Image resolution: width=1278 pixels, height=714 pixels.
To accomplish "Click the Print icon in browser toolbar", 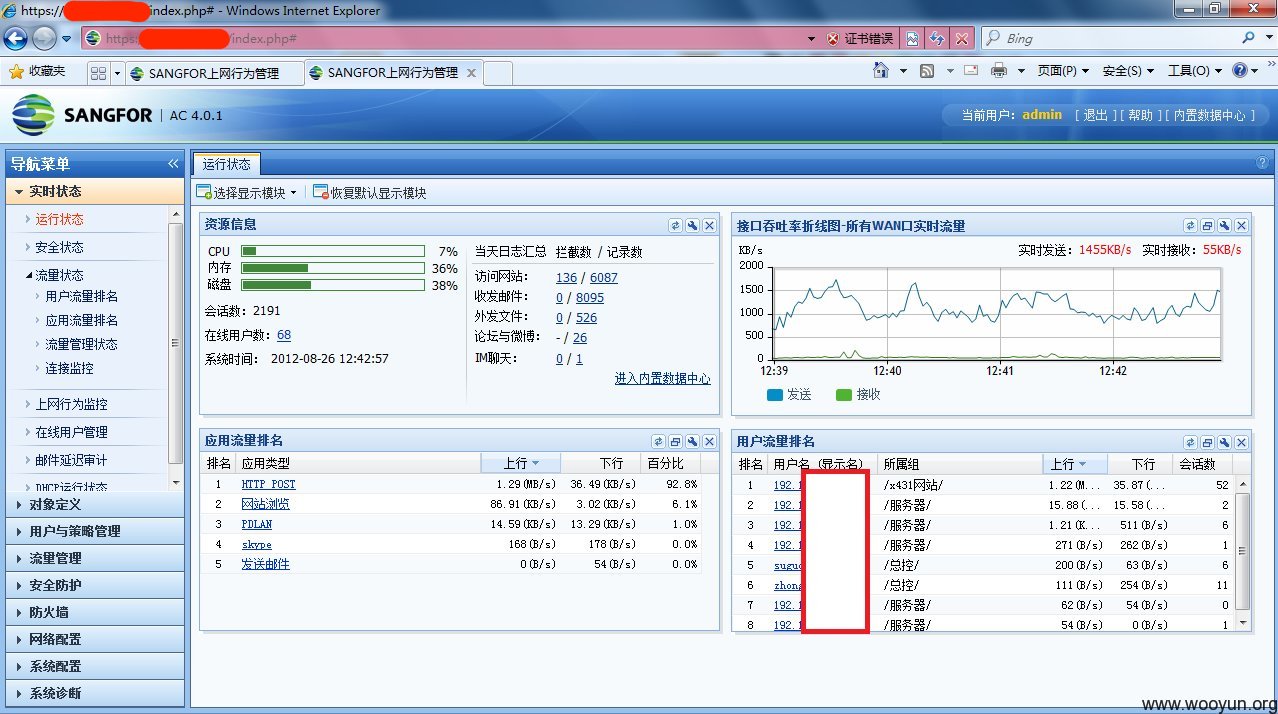I will click(997, 72).
